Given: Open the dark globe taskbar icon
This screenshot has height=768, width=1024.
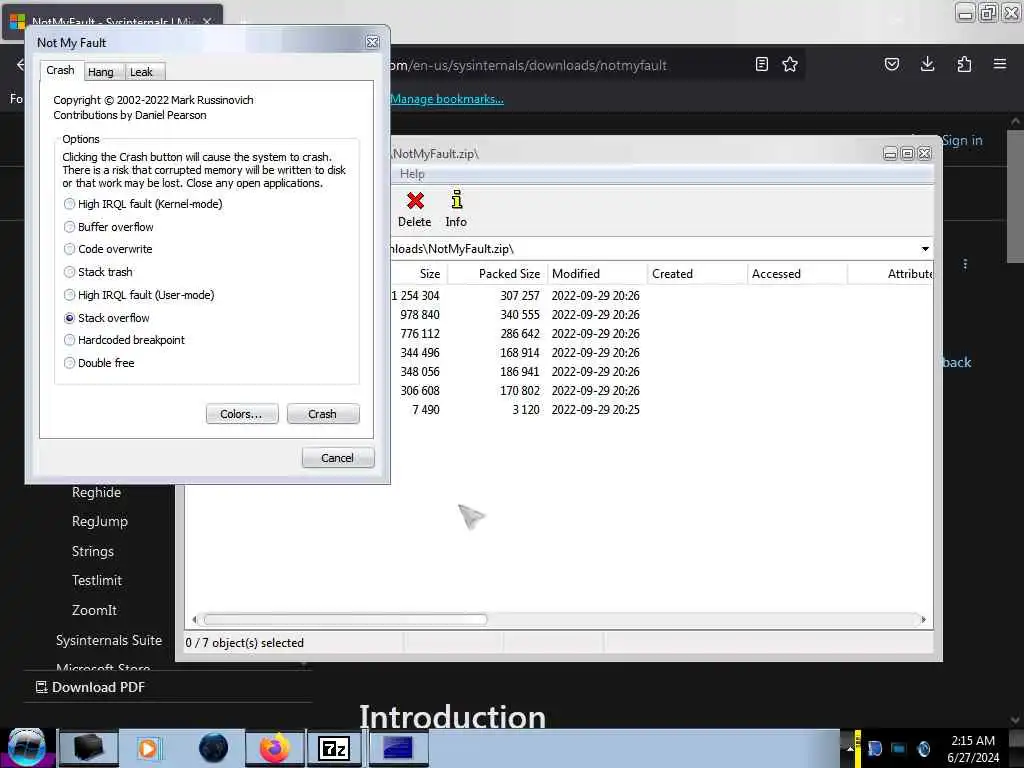Looking at the screenshot, I should click(x=213, y=748).
